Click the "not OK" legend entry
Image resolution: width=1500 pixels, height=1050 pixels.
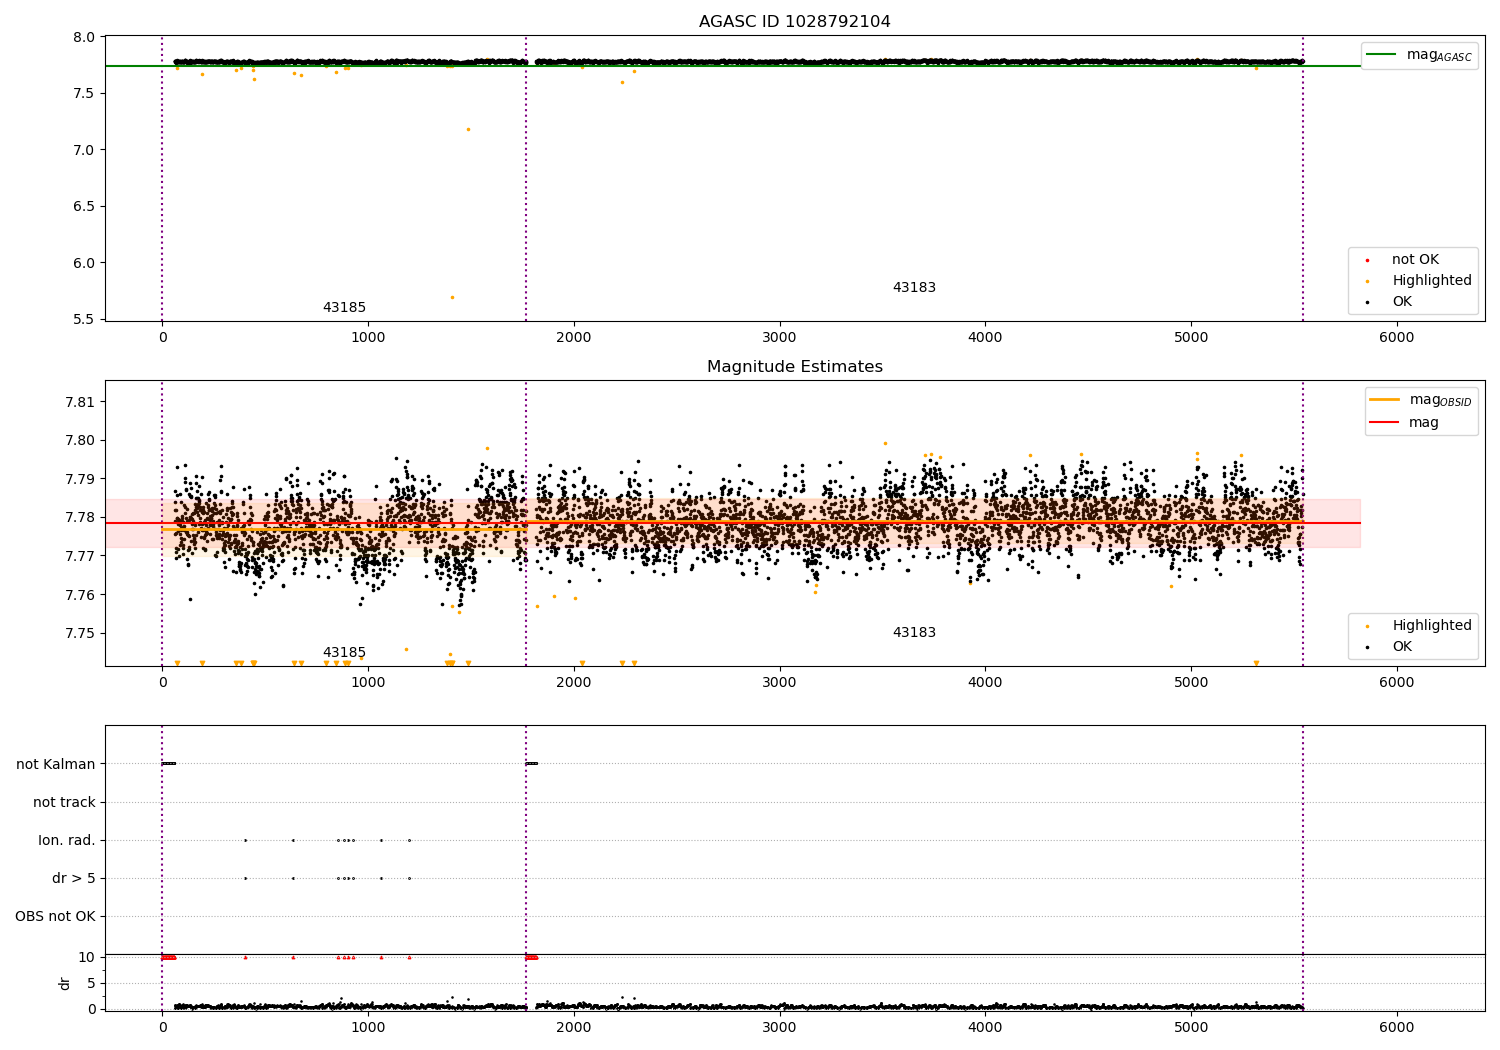pyautogui.click(x=1415, y=260)
